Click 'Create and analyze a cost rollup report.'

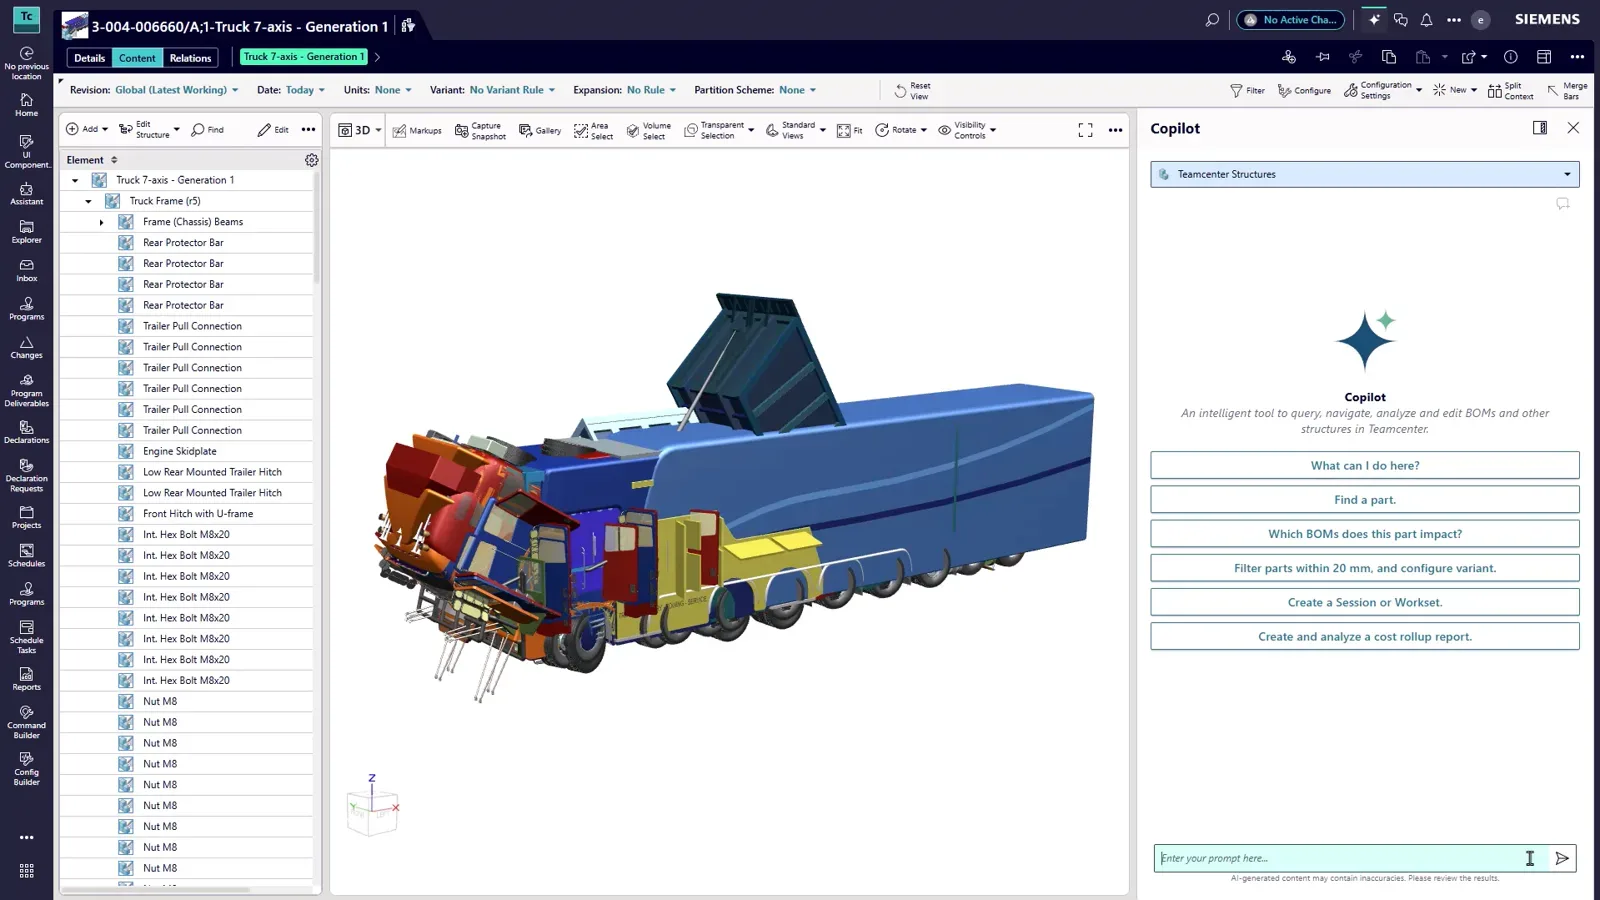[1365, 636]
